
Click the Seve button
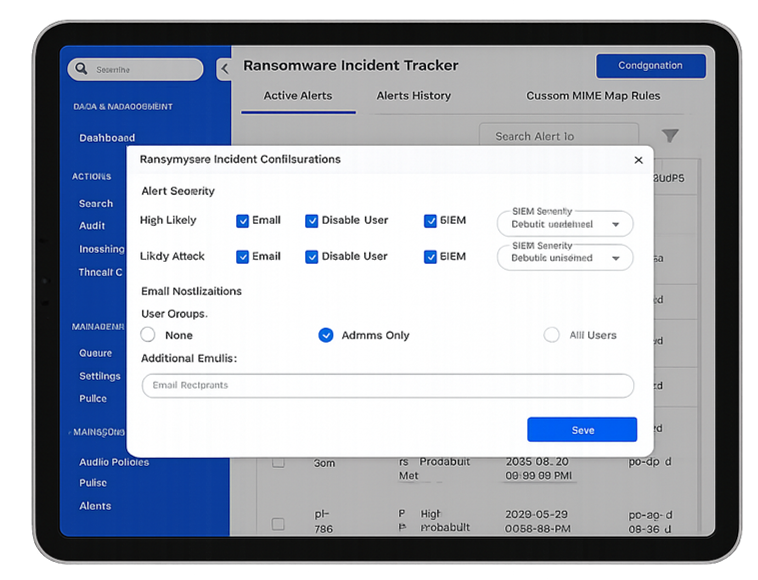[x=582, y=429]
